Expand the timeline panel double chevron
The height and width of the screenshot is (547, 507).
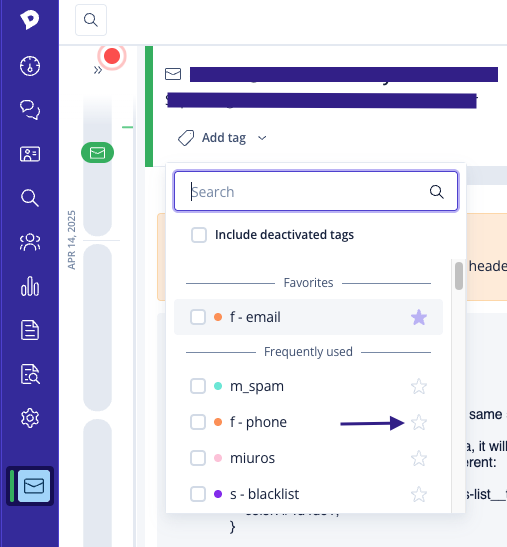pos(98,70)
